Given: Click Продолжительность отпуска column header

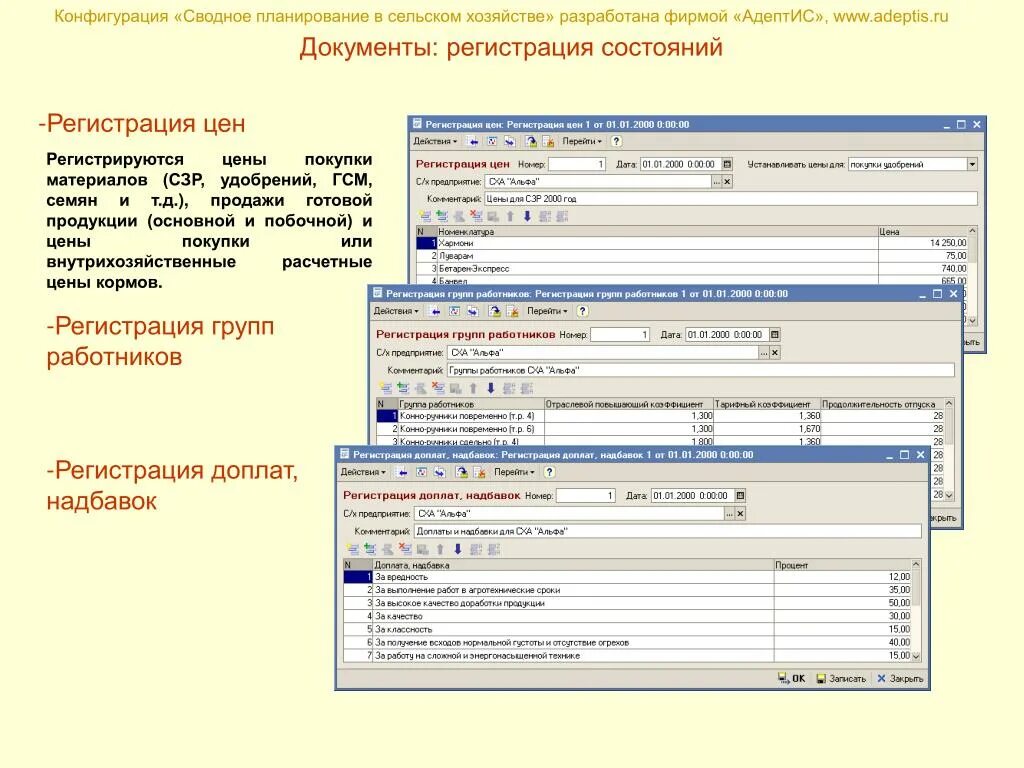Looking at the screenshot, I should pos(882,404).
